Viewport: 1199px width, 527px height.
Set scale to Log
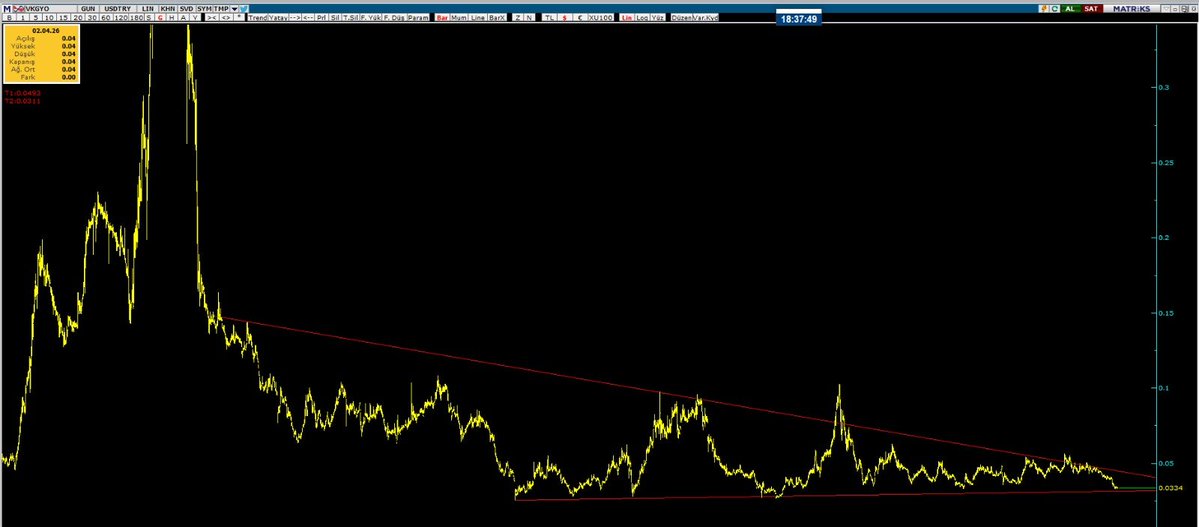click(642, 17)
